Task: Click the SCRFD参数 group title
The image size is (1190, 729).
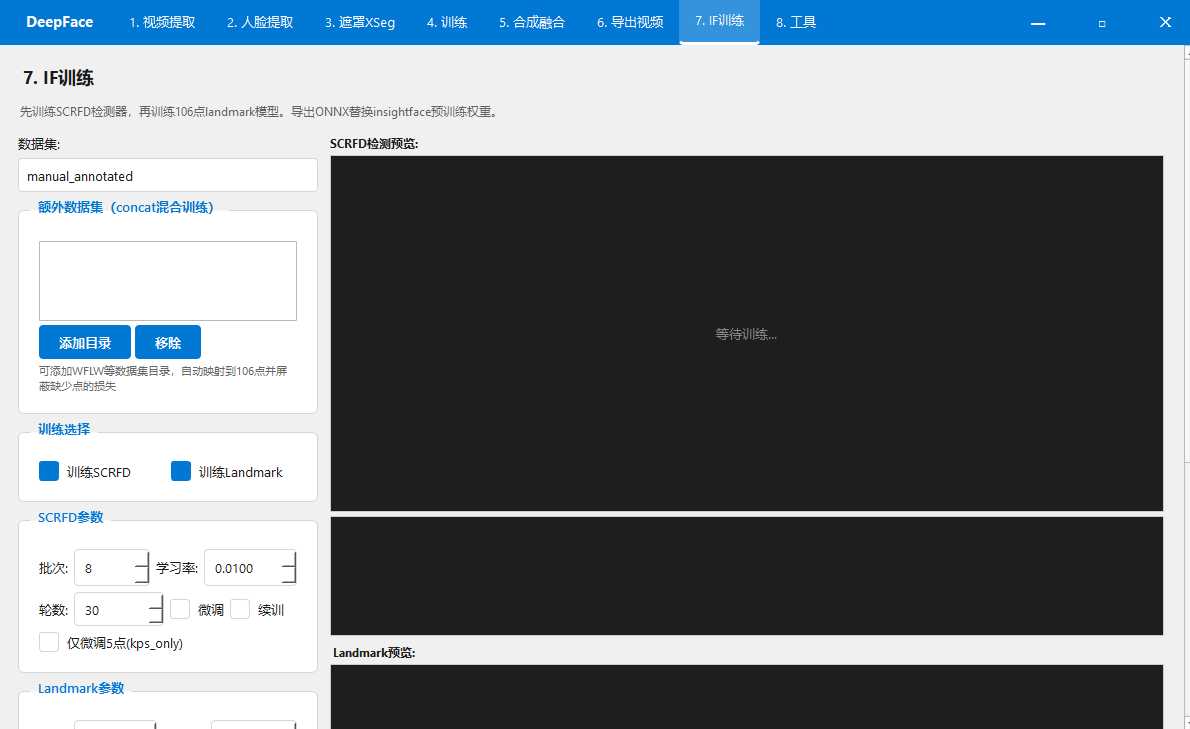Action: (x=71, y=517)
